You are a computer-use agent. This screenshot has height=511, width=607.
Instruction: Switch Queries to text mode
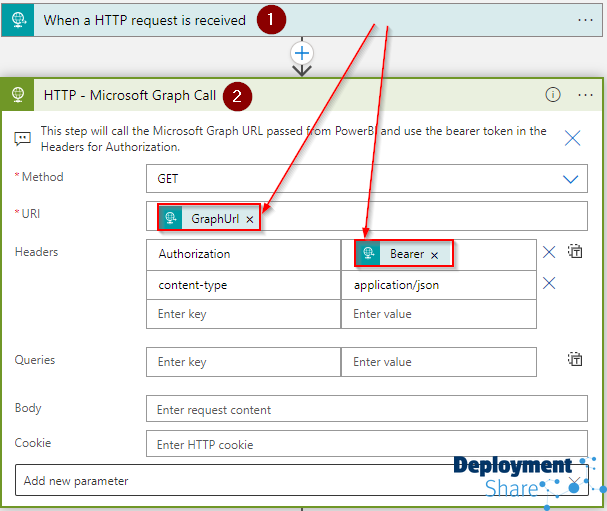point(575,359)
